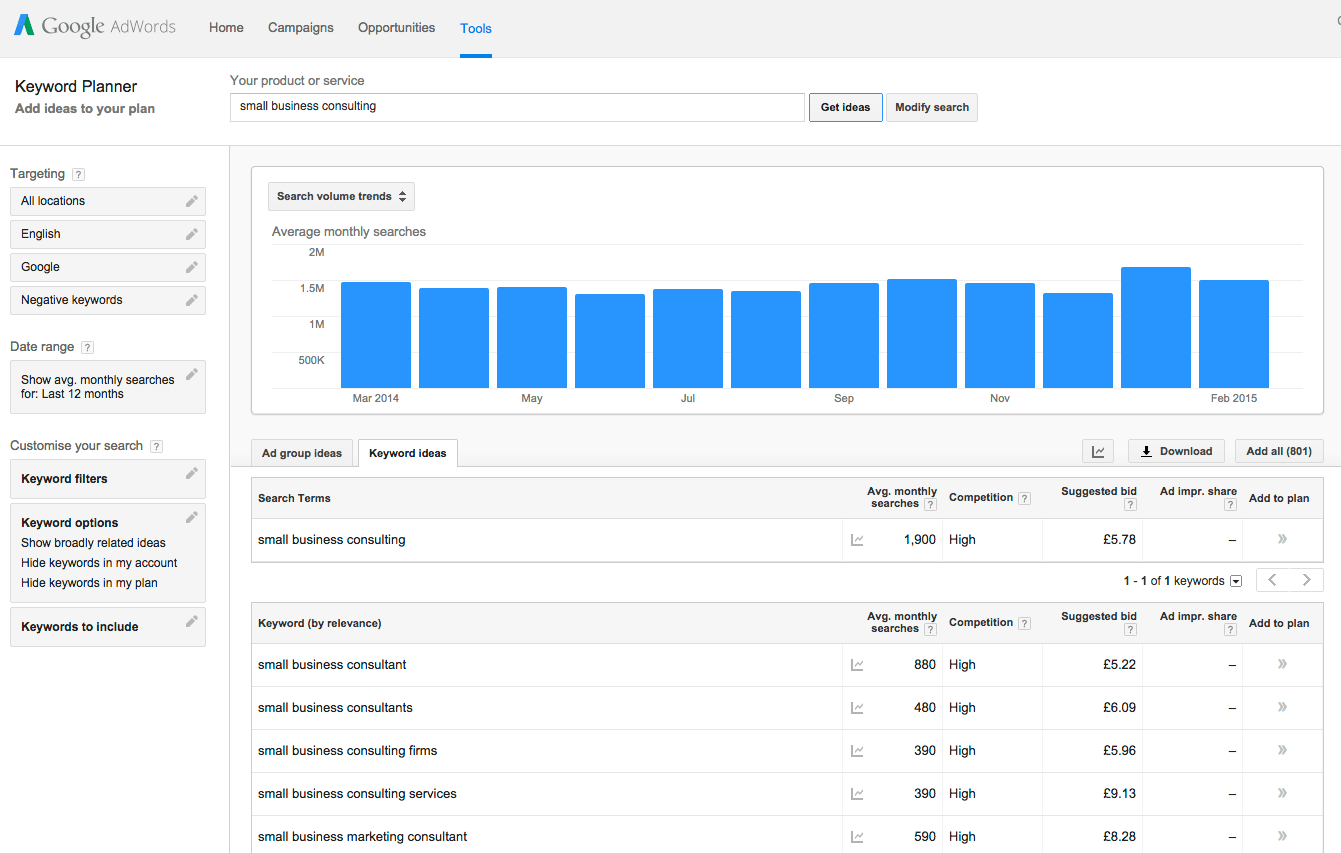Add small business marketing consultant to plan

tap(1282, 836)
